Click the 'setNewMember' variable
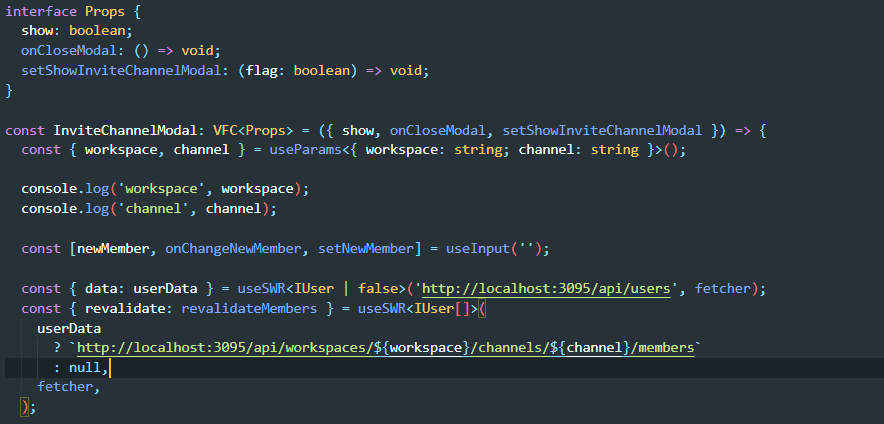The height and width of the screenshot is (424, 884). coord(366,249)
